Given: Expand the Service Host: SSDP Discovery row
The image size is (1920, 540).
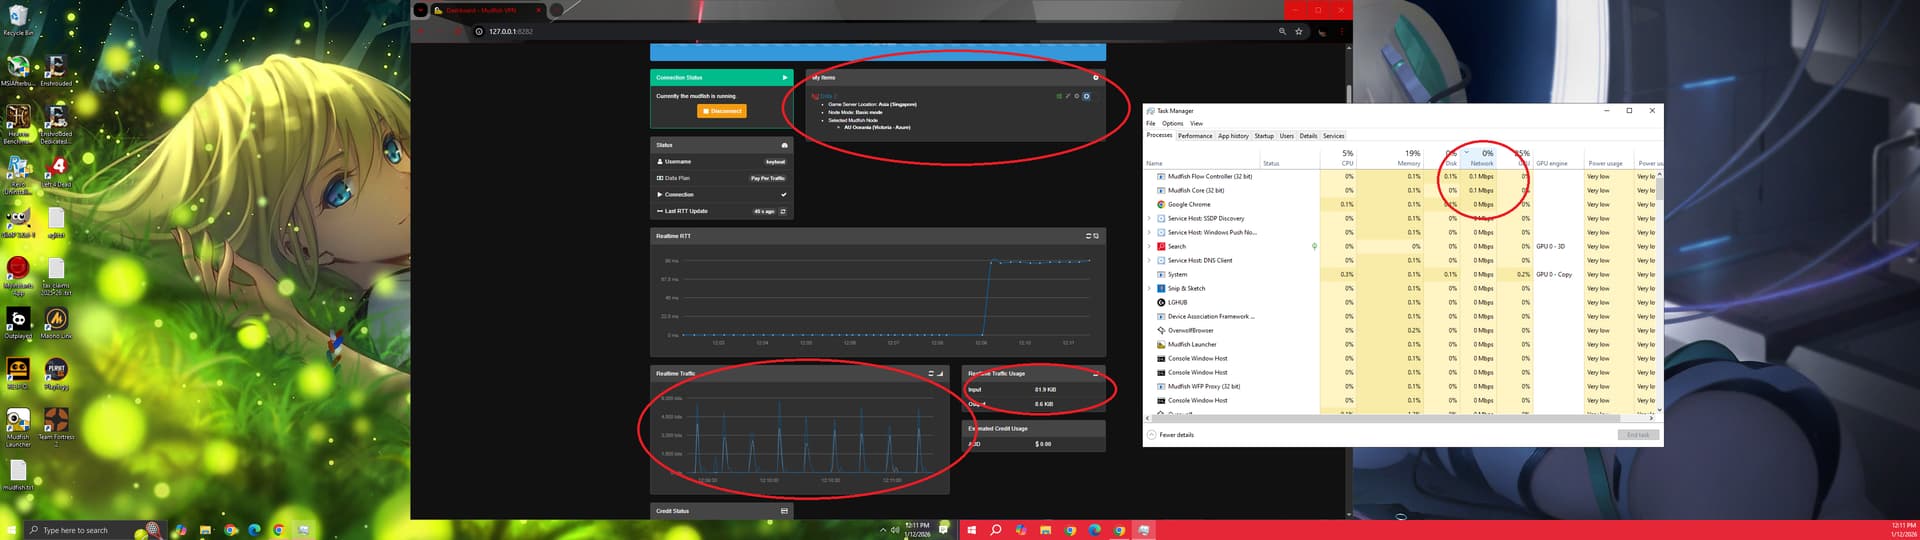Looking at the screenshot, I should tap(1149, 218).
